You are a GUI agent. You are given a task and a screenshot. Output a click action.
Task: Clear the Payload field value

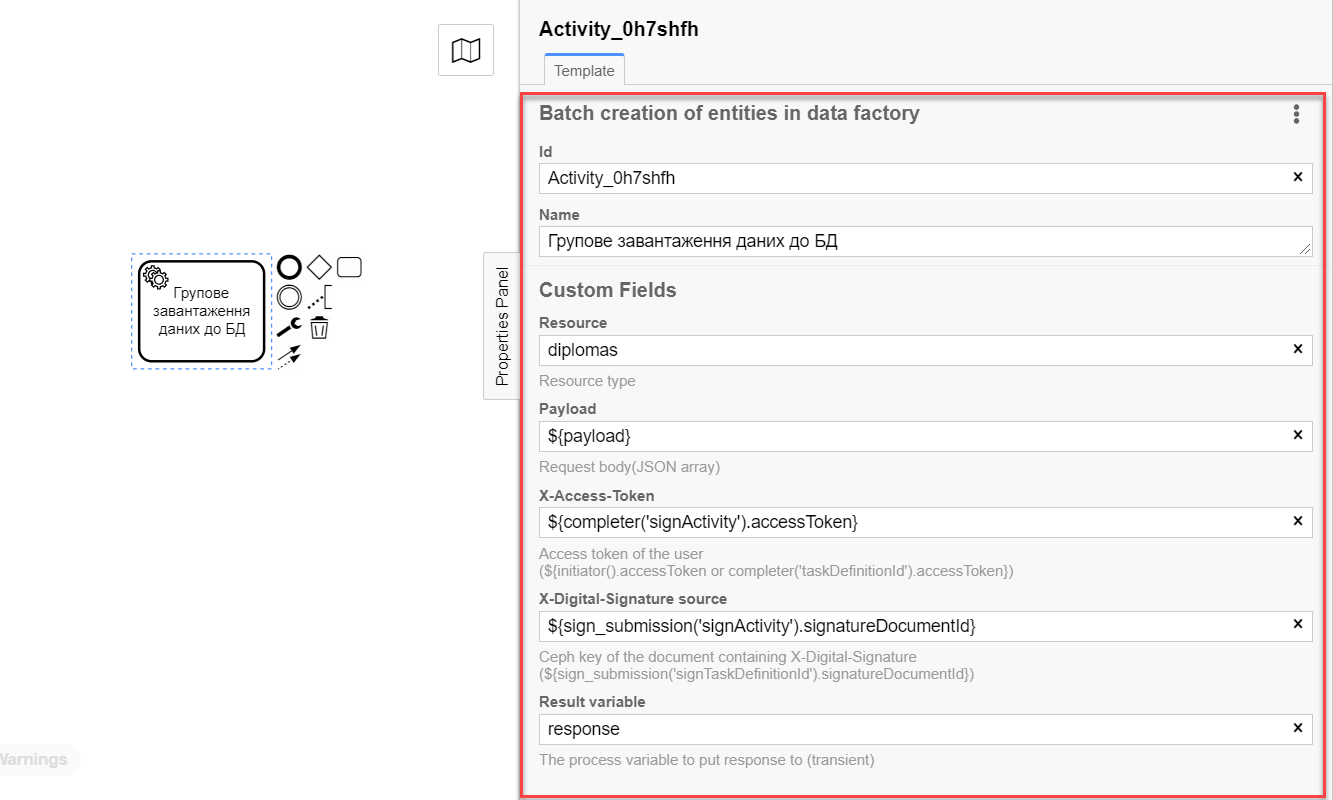click(x=1298, y=435)
